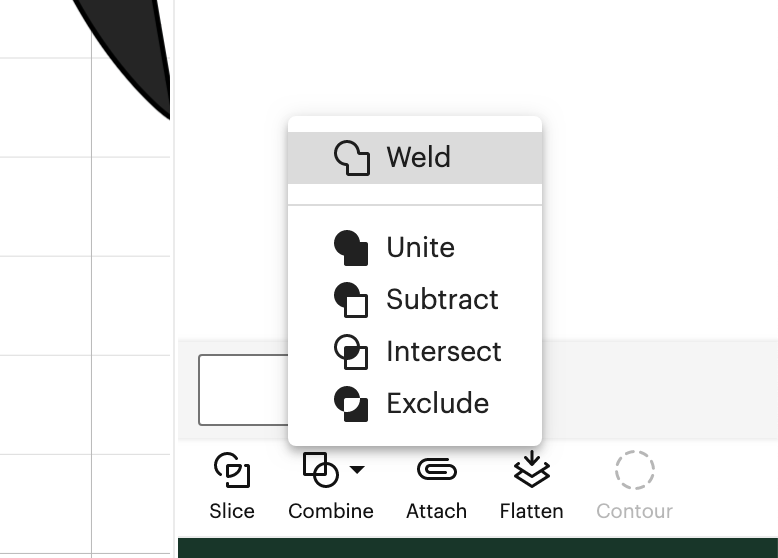The image size is (778, 558).
Task: Choose Weld text in the menu
Action: tap(419, 157)
